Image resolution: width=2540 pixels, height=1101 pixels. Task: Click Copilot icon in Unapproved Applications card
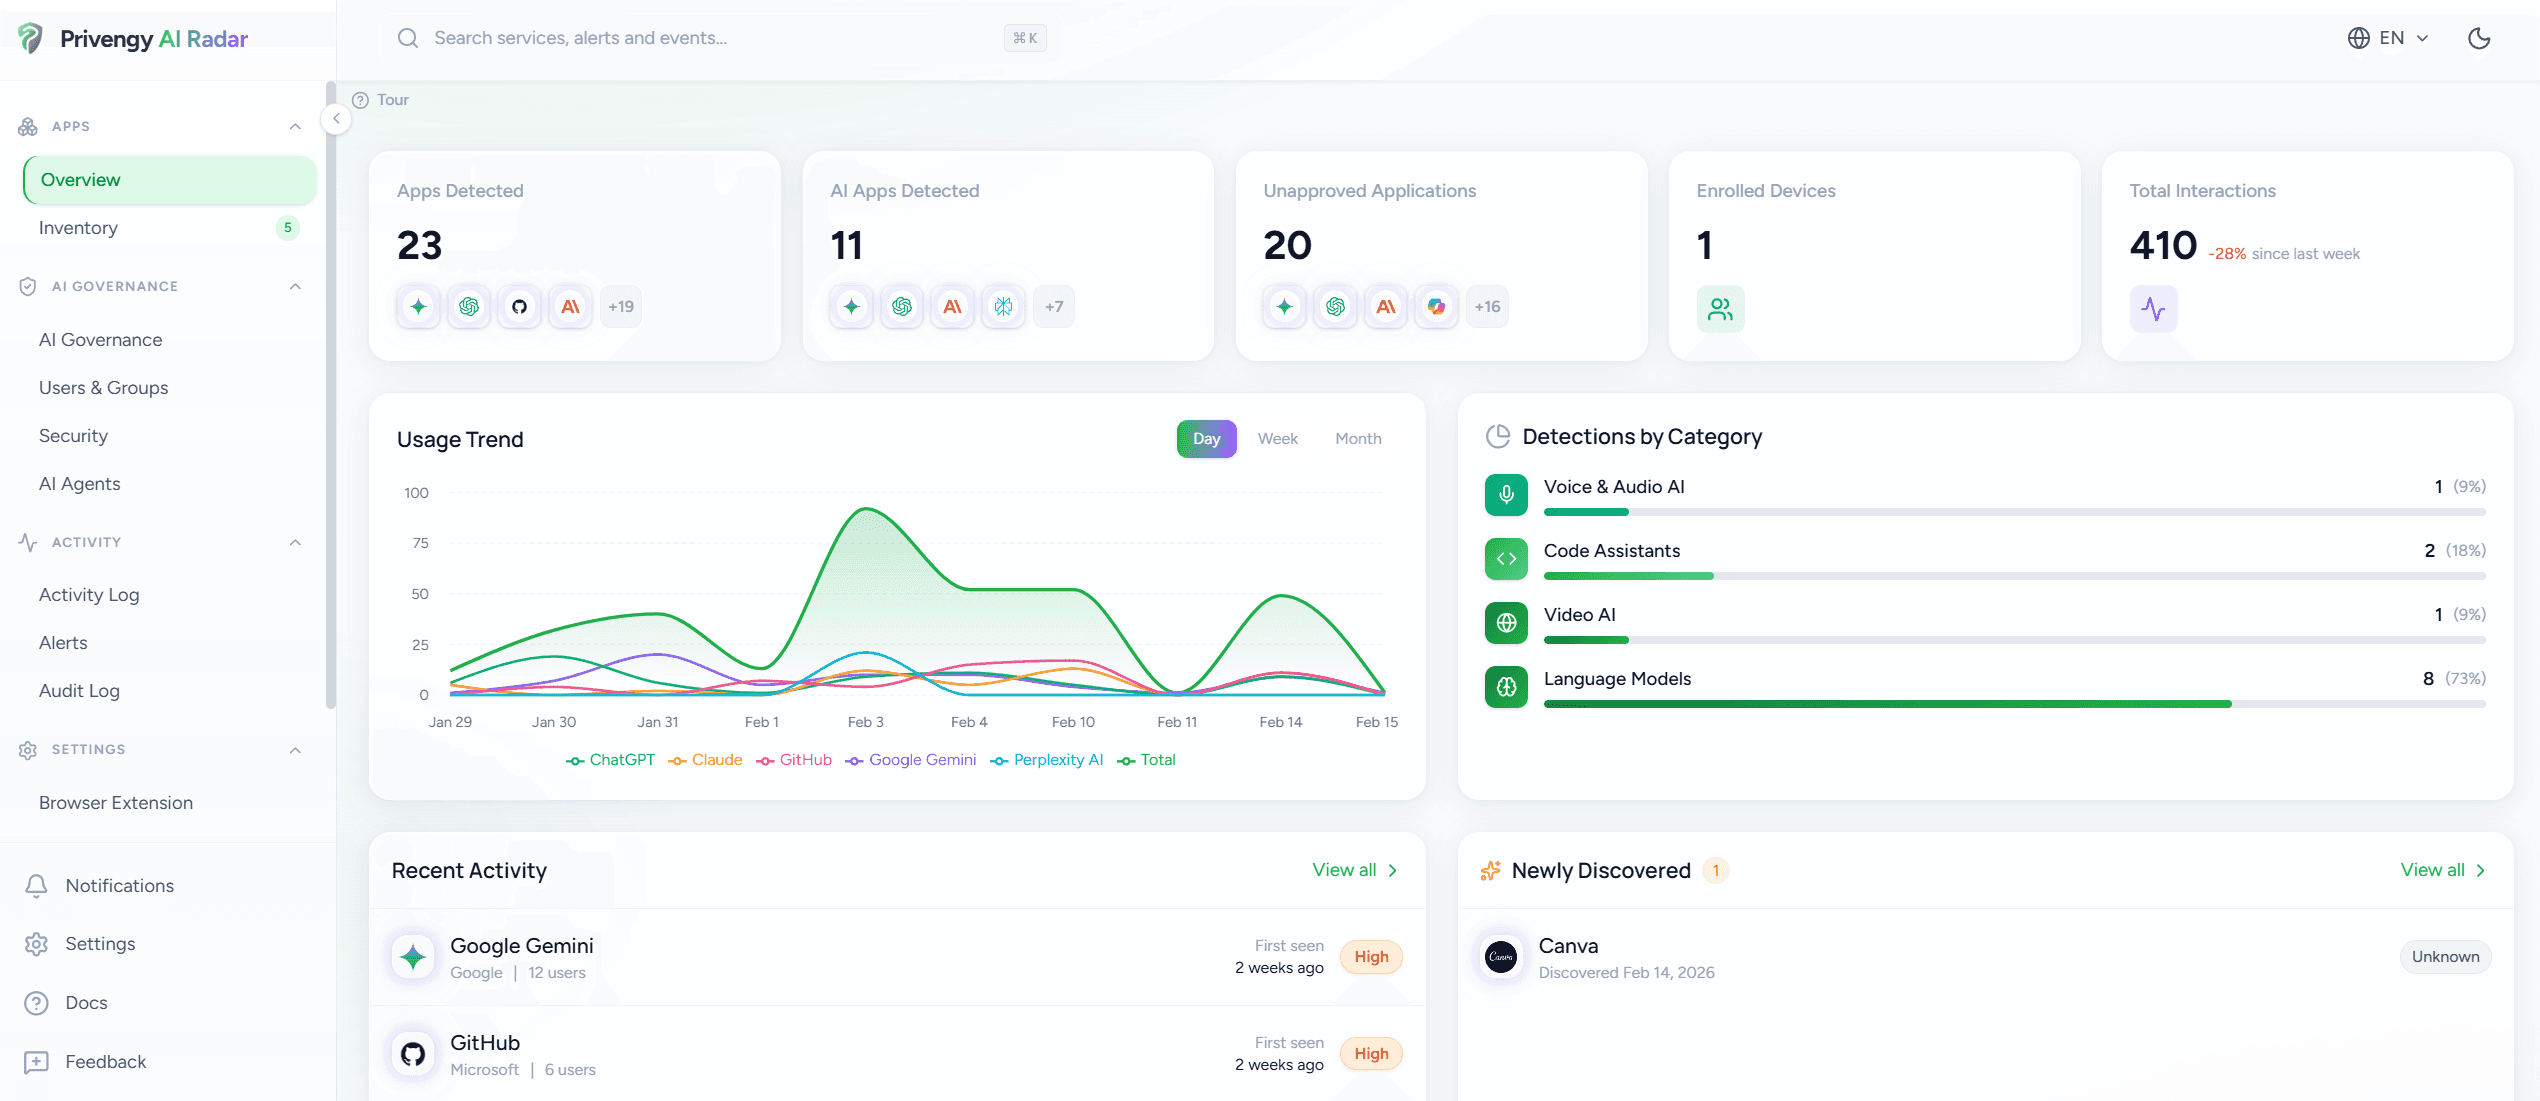point(1436,307)
